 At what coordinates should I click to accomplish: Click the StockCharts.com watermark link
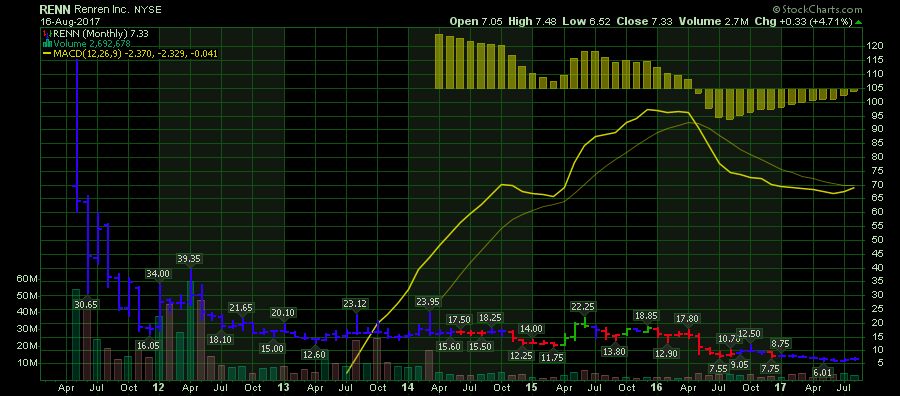coord(817,10)
